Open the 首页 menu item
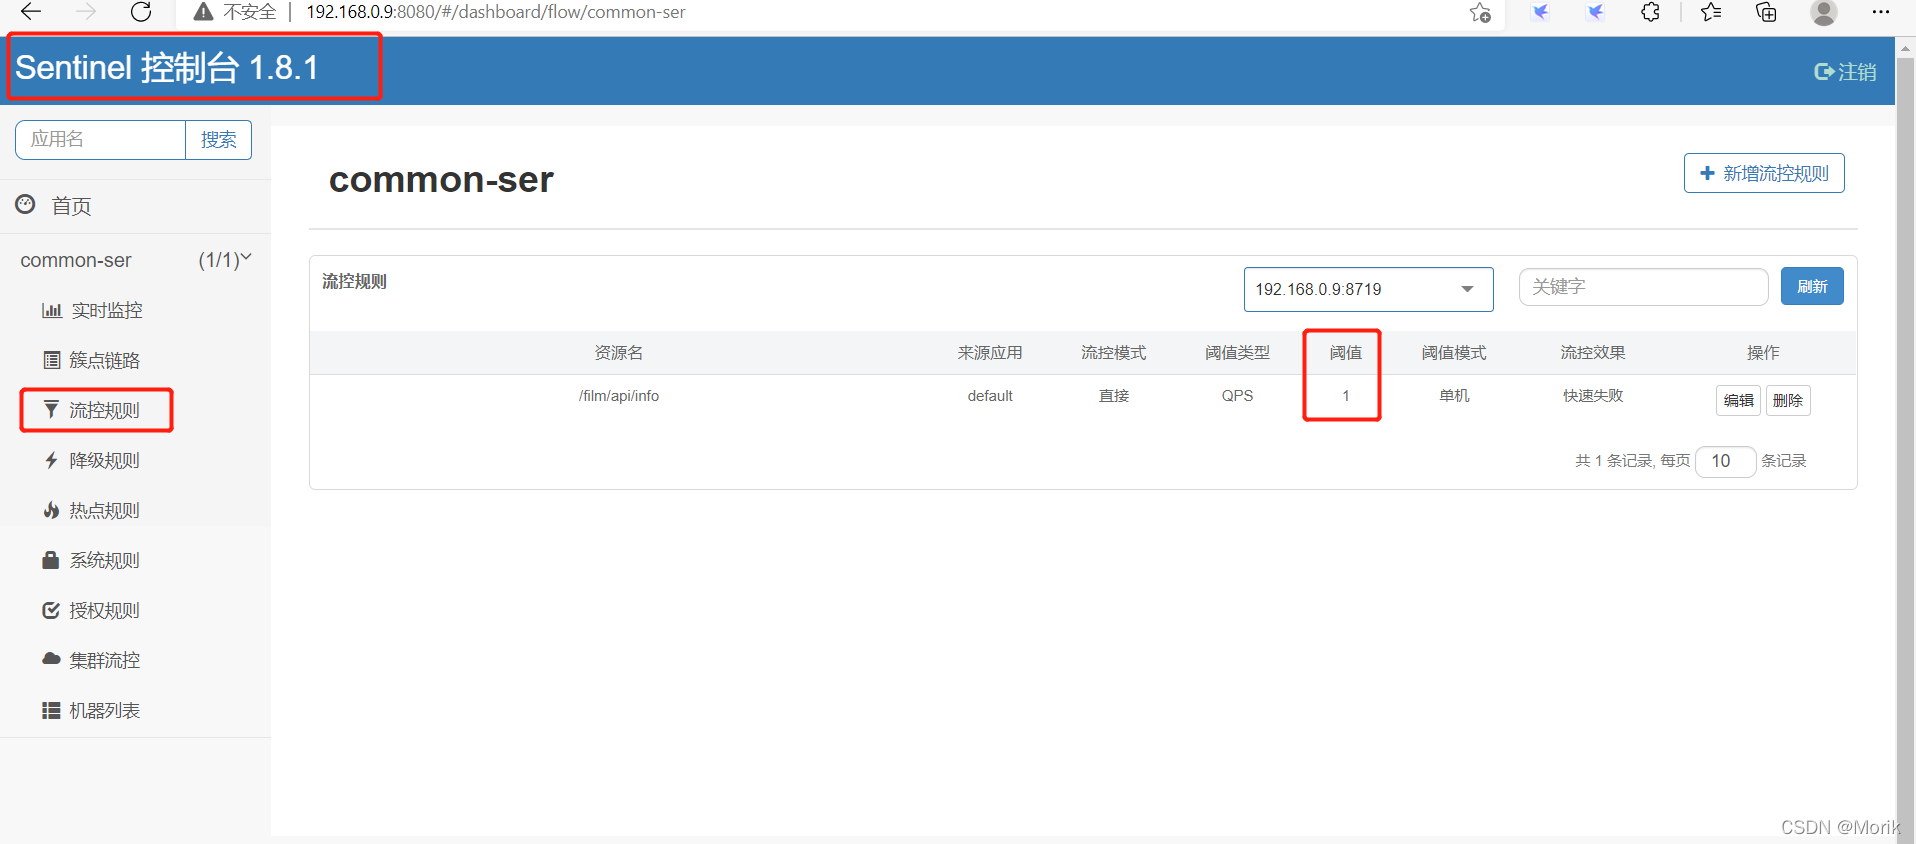Image resolution: width=1916 pixels, height=844 pixels. [71, 206]
